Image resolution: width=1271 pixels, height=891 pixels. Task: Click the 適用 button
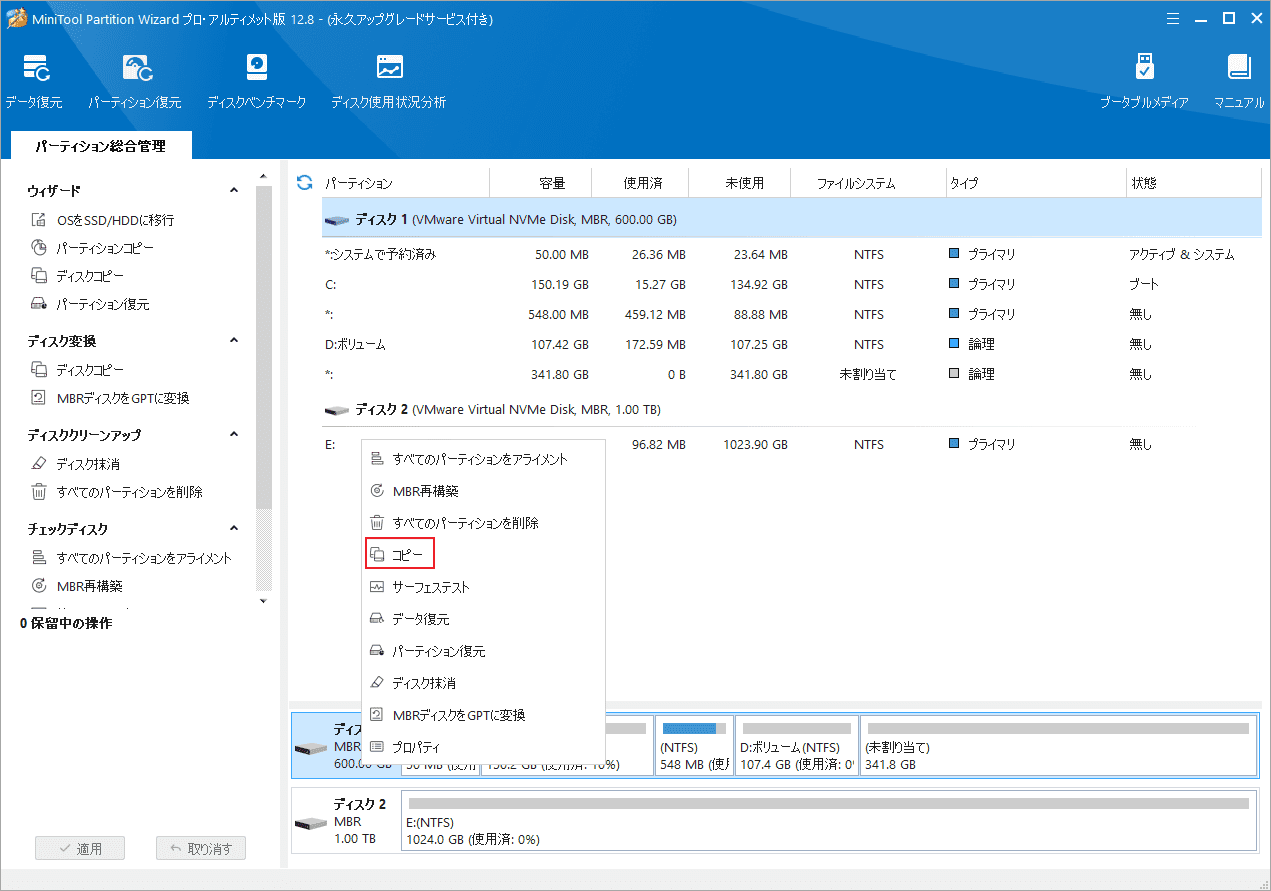[81, 849]
